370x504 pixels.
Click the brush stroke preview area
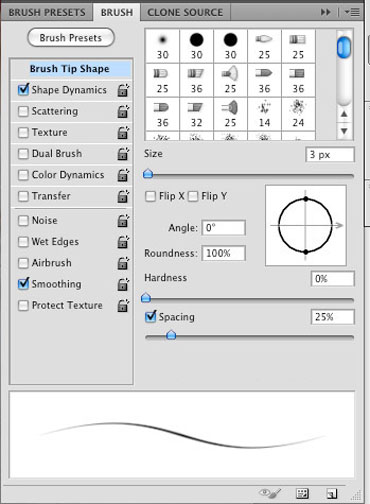[x=182, y=435]
